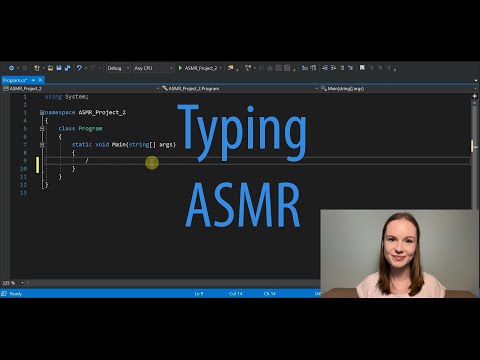480x360 pixels.
Task: Click the Ch 14 status indicator
Action: pos(270,294)
